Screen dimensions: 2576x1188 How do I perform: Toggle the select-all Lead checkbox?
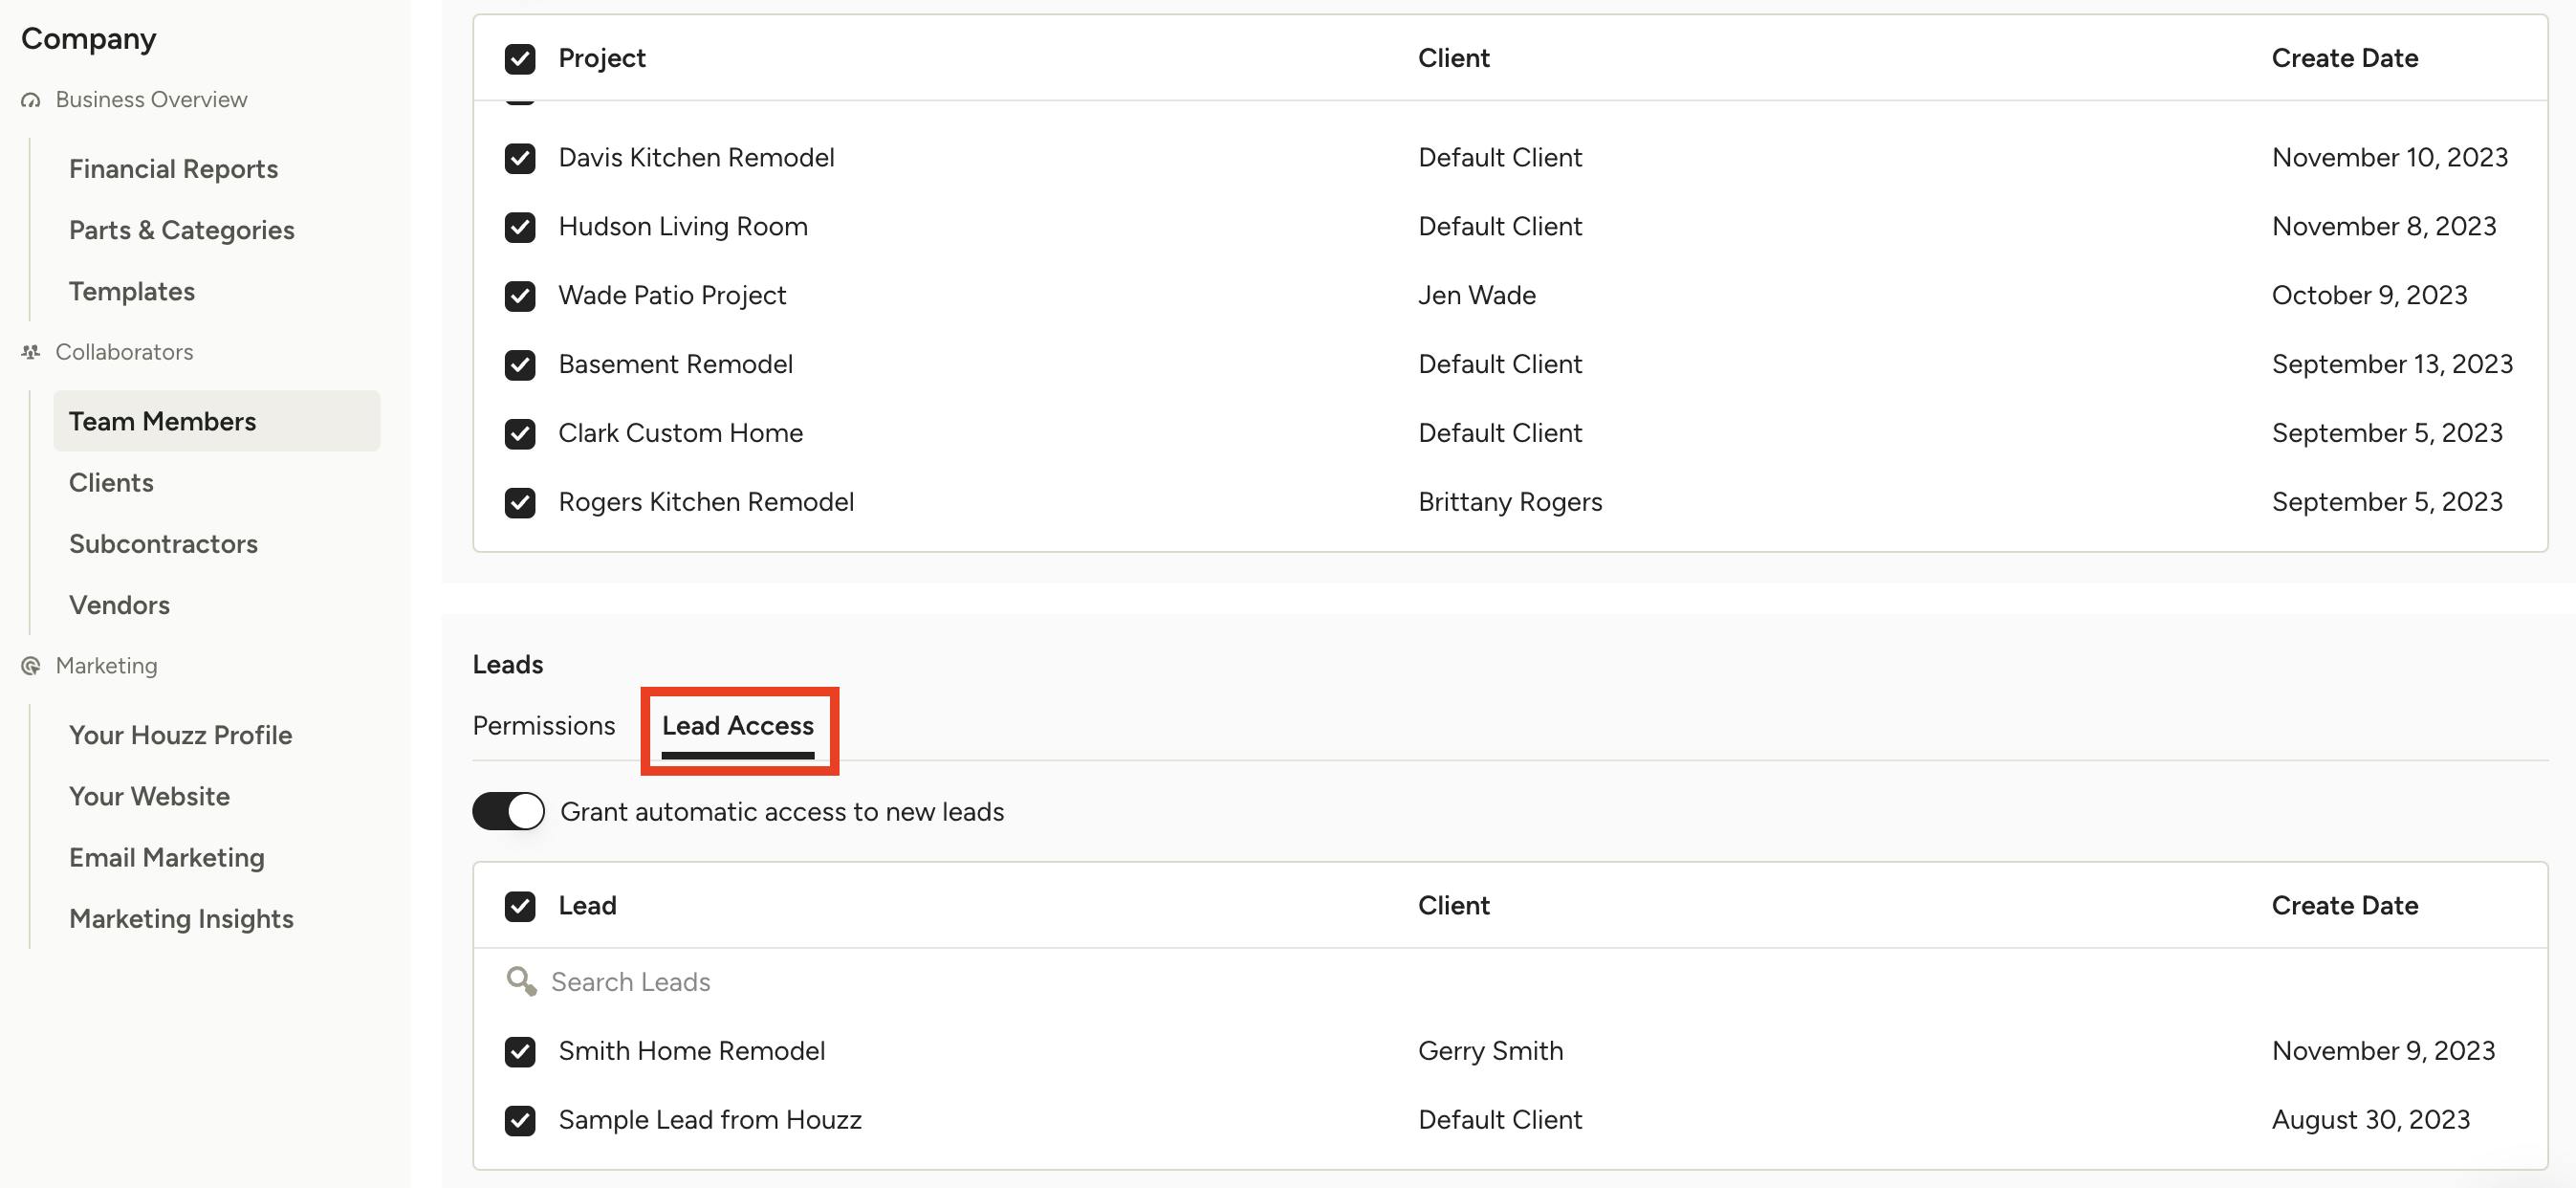click(x=520, y=906)
